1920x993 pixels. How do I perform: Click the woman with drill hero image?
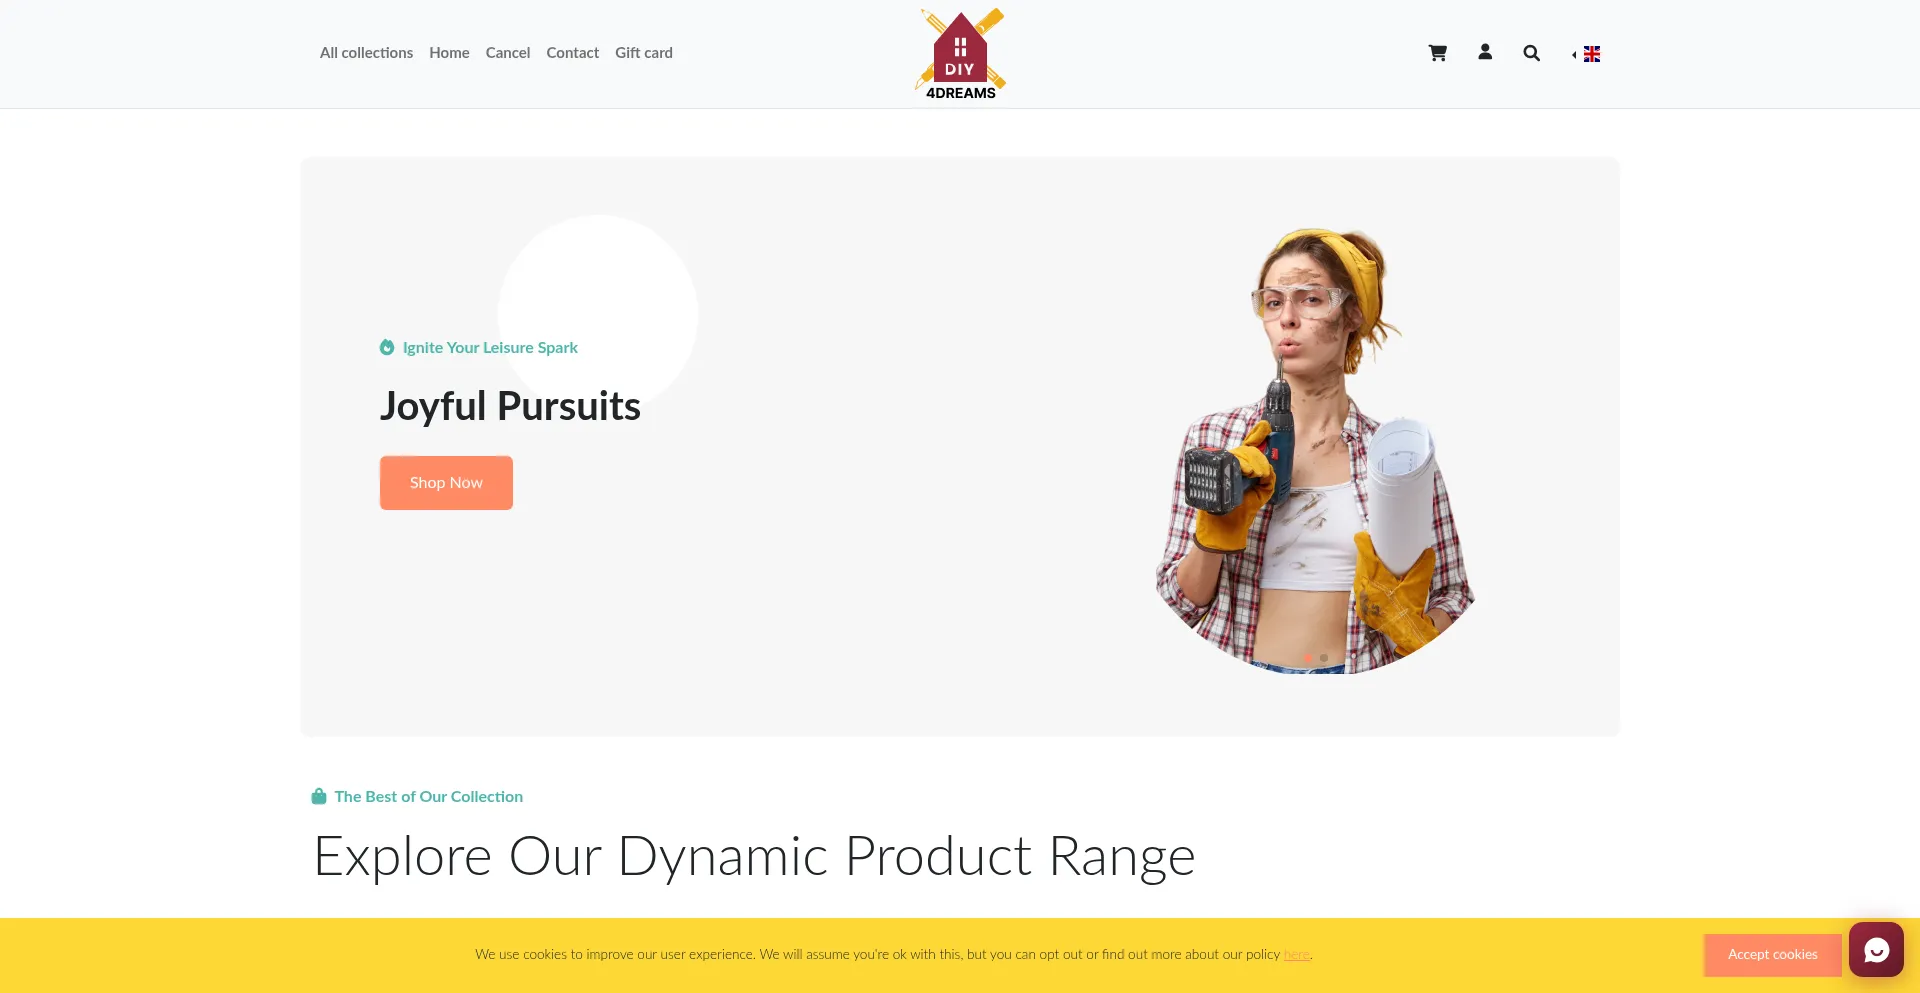pyautogui.click(x=1316, y=450)
